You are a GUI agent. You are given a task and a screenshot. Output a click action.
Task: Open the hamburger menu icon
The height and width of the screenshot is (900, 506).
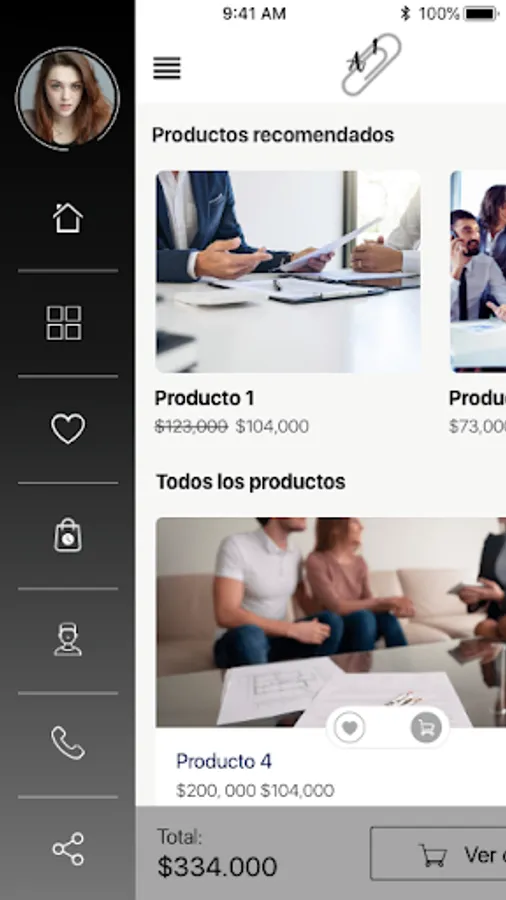(167, 68)
